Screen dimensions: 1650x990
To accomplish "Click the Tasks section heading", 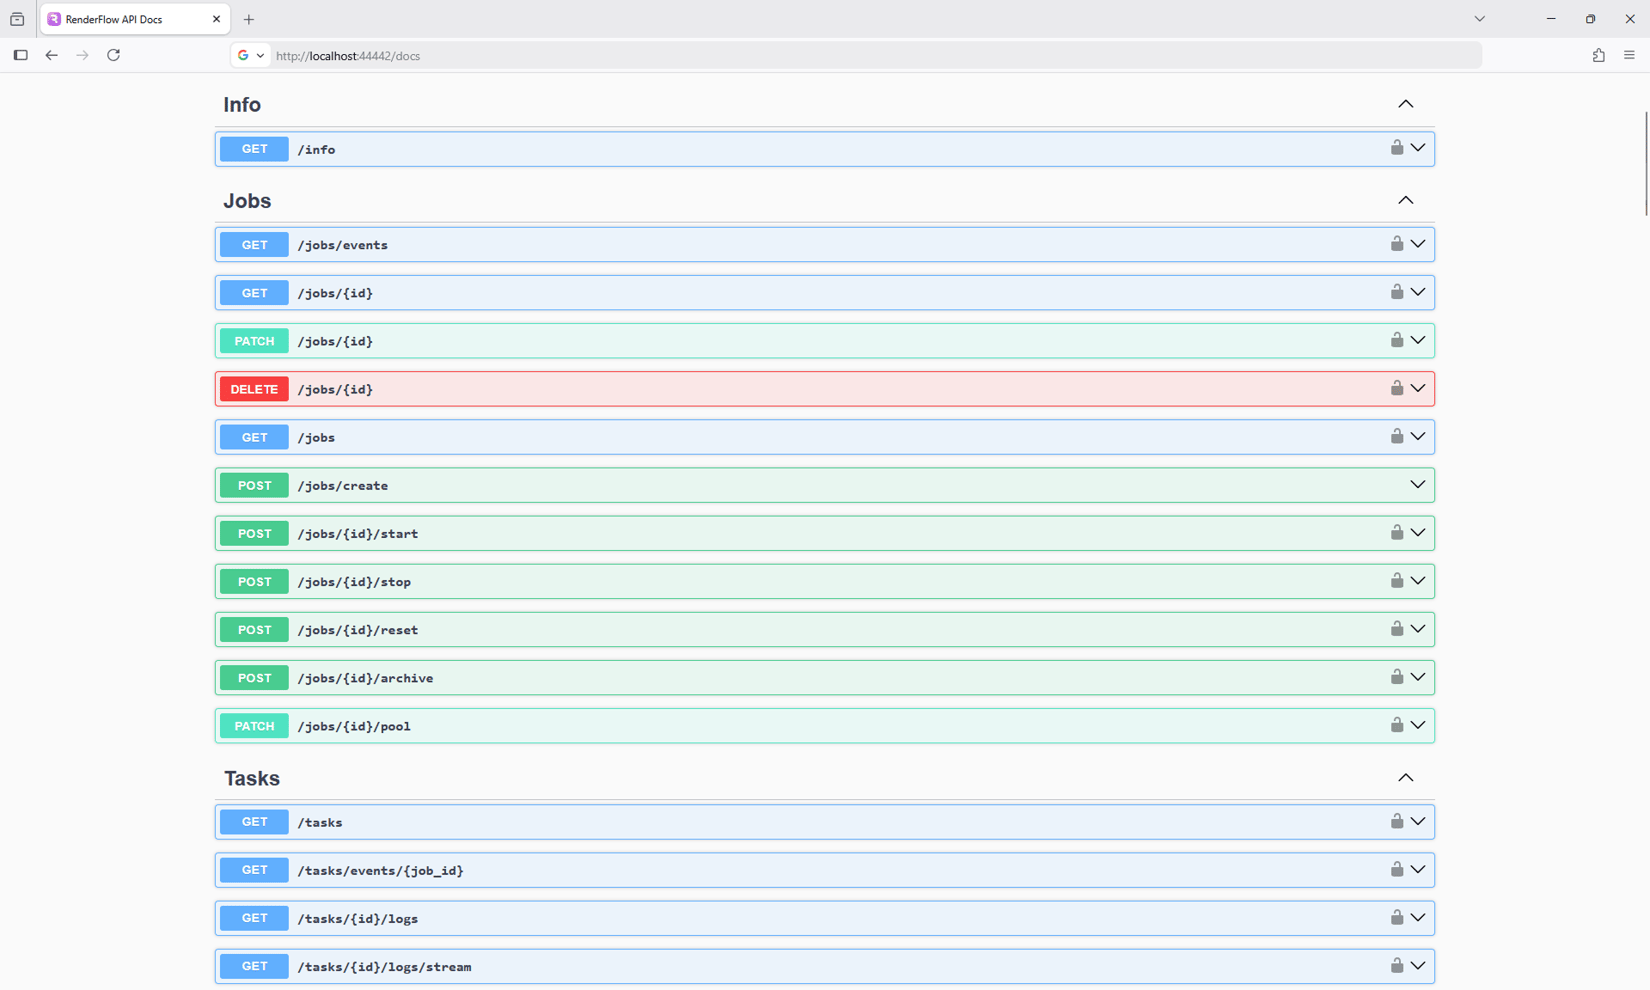I will click(x=252, y=778).
